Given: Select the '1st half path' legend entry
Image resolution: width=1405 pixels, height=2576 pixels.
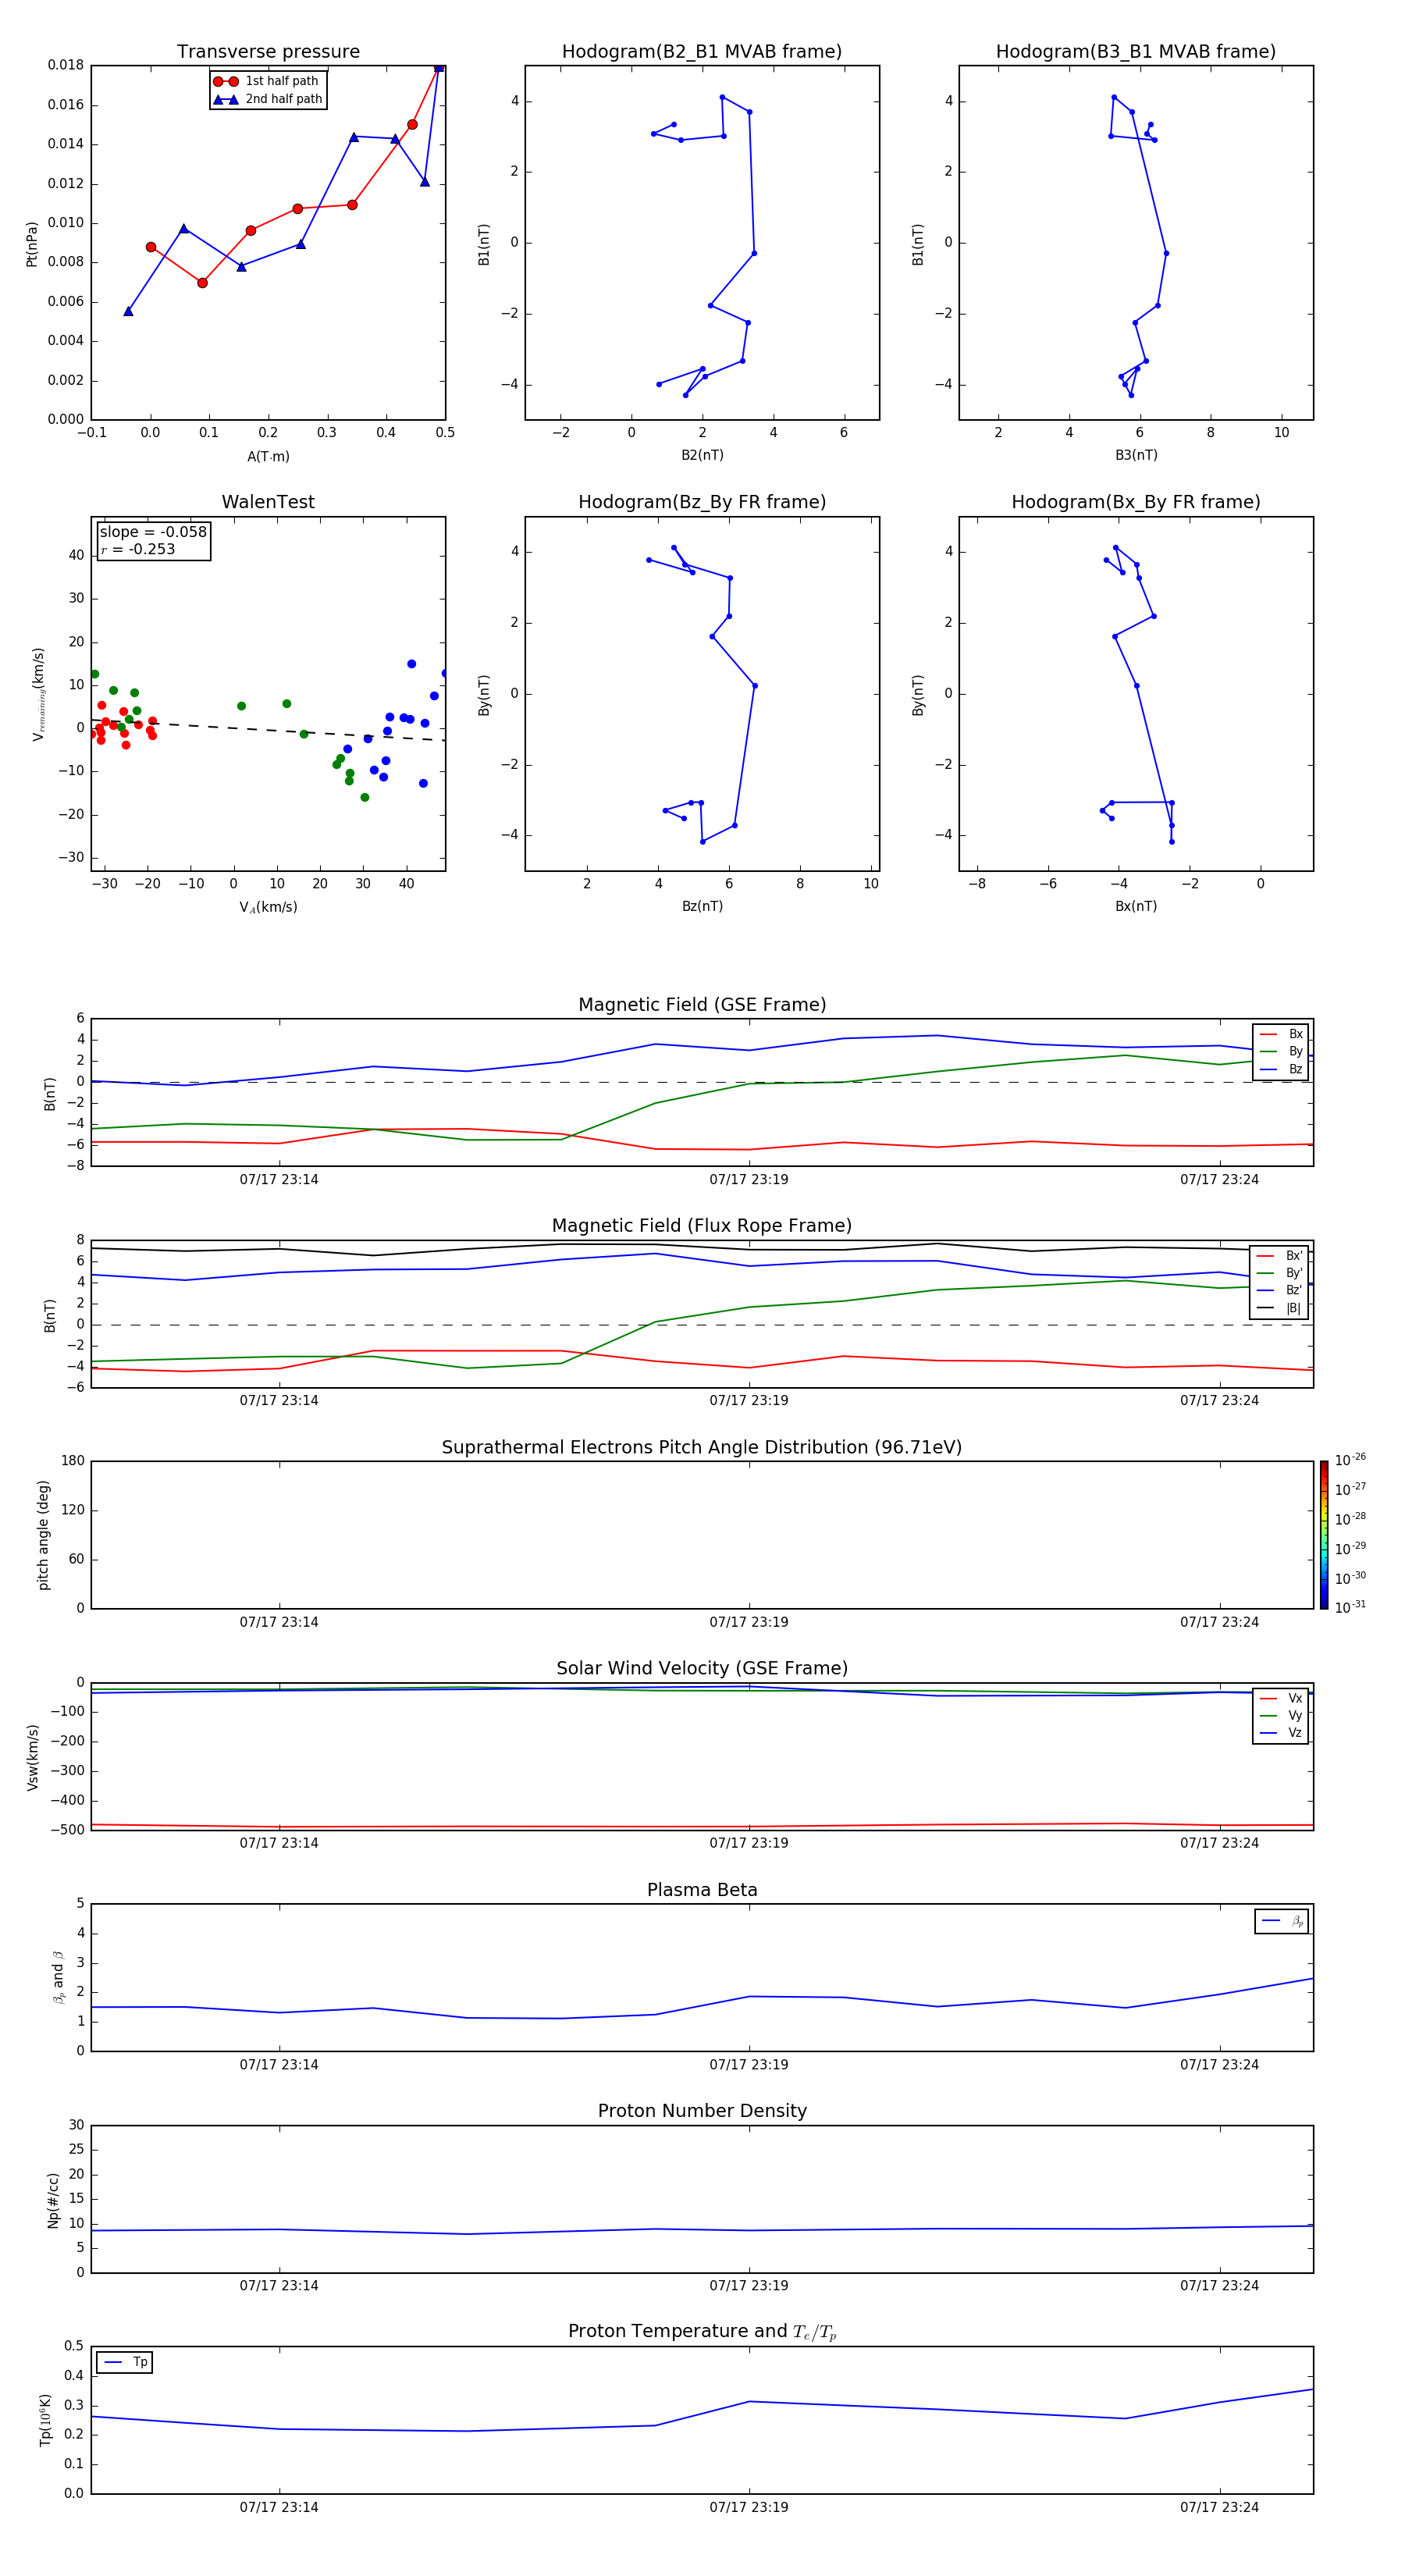Looking at the screenshot, I should [x=267, y=81].
